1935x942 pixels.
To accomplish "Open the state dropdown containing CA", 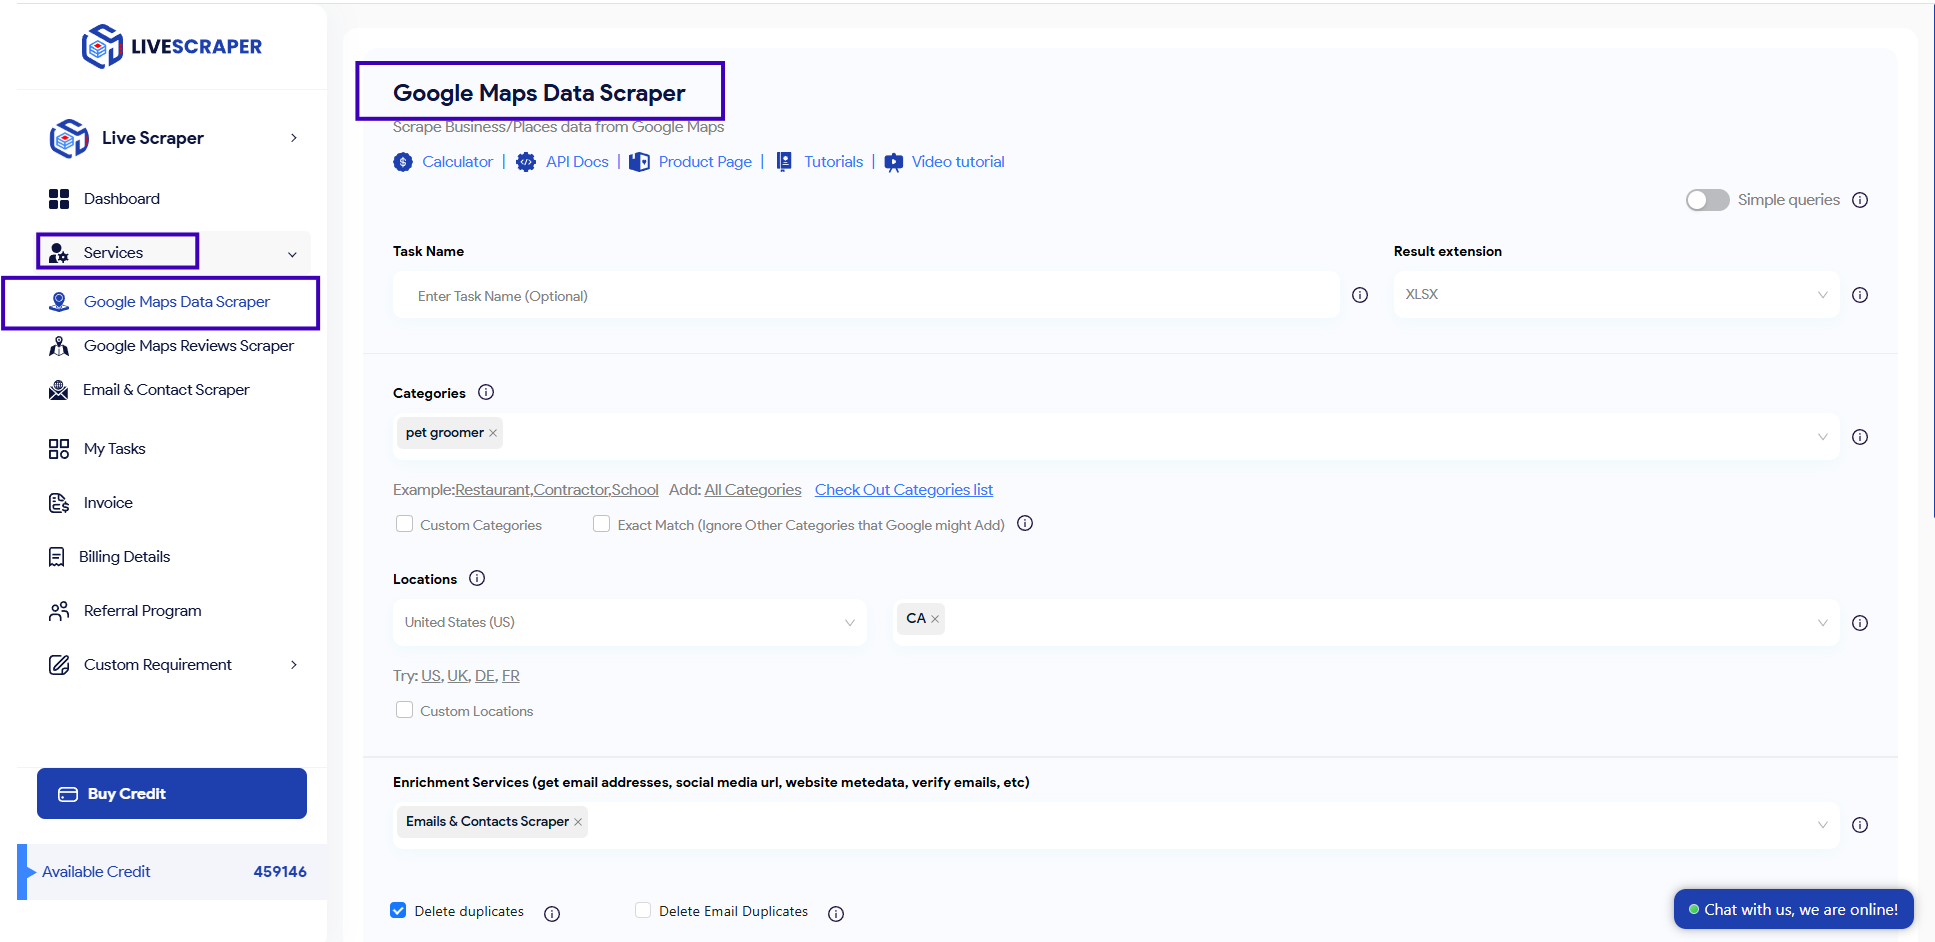I will point(1366,622).
